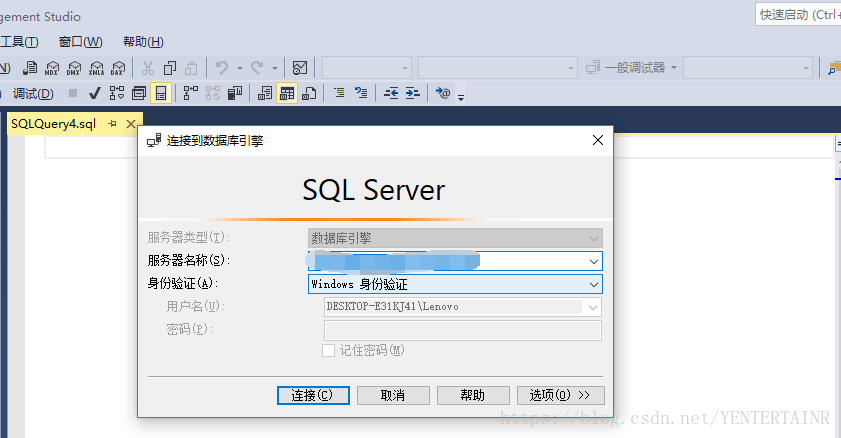Click the Decrease Indent icon
Image resolution: width=841 pixels, height=438 pixels.
click(x=391, y=93)
